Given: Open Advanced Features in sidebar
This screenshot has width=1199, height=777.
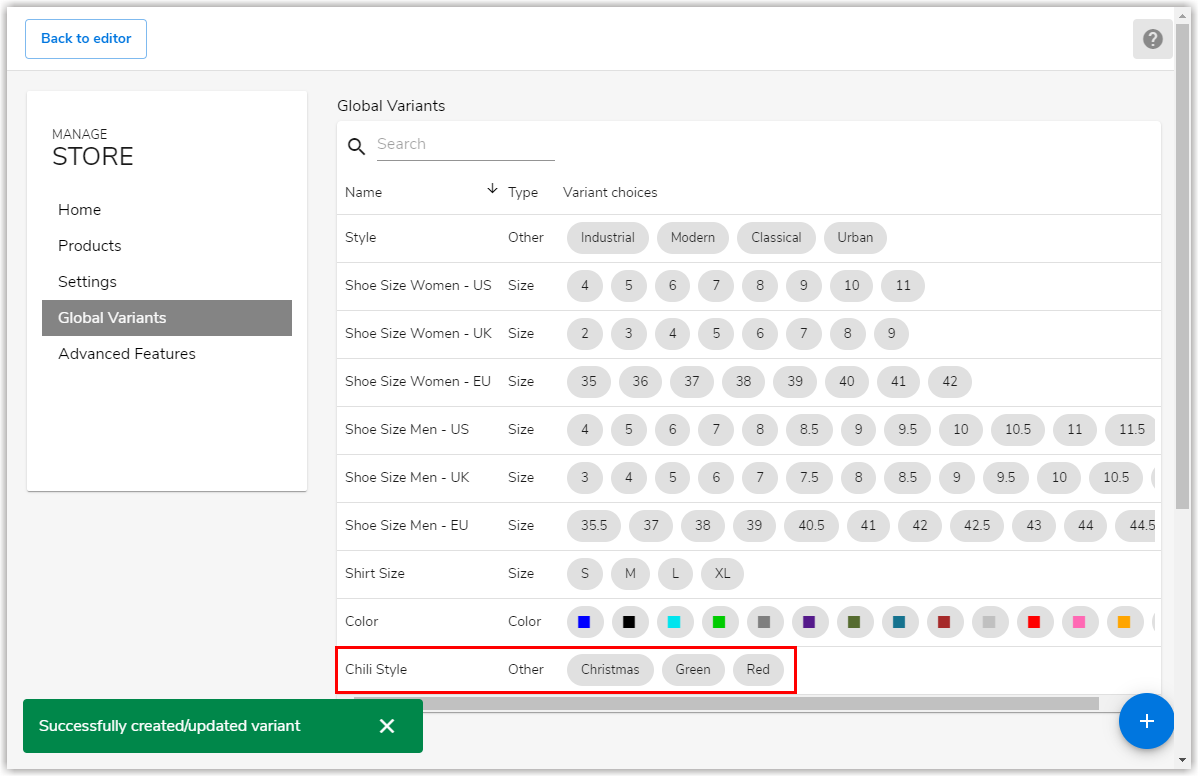Looking at the screenshot, I should pyautogui.click(x=127, y=353).
